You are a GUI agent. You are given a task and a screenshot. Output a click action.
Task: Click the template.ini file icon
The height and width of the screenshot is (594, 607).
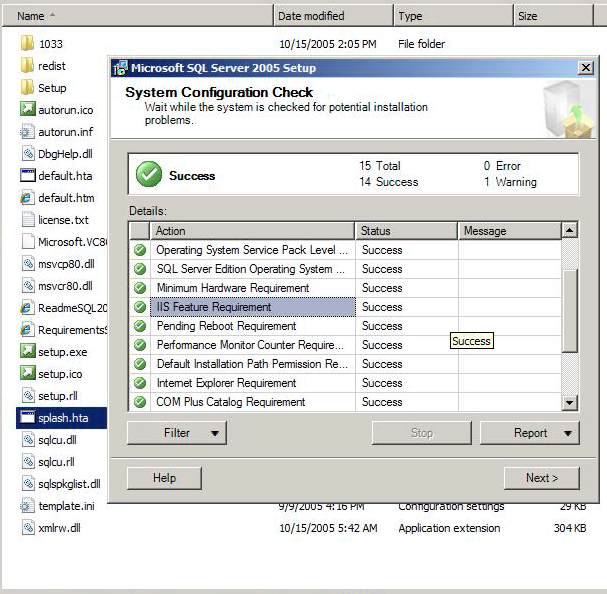click(x=28, y=505)
